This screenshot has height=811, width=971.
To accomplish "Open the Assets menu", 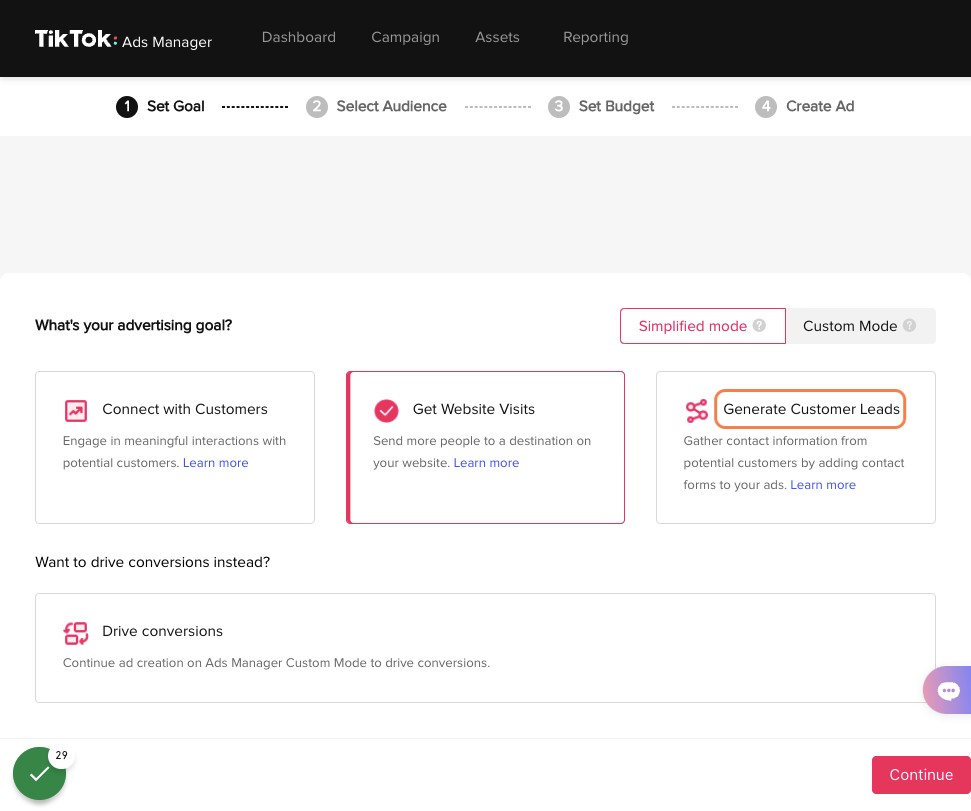I will (497, 37).
